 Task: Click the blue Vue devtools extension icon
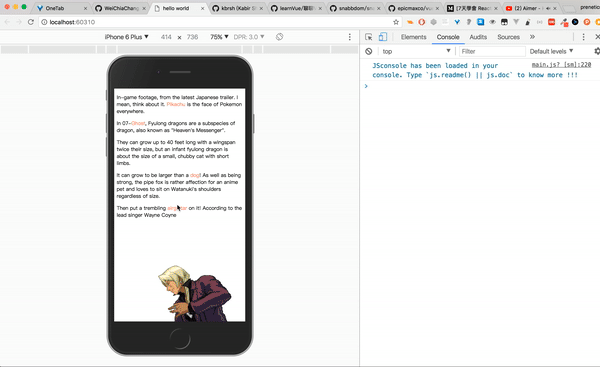click(457, 22)
